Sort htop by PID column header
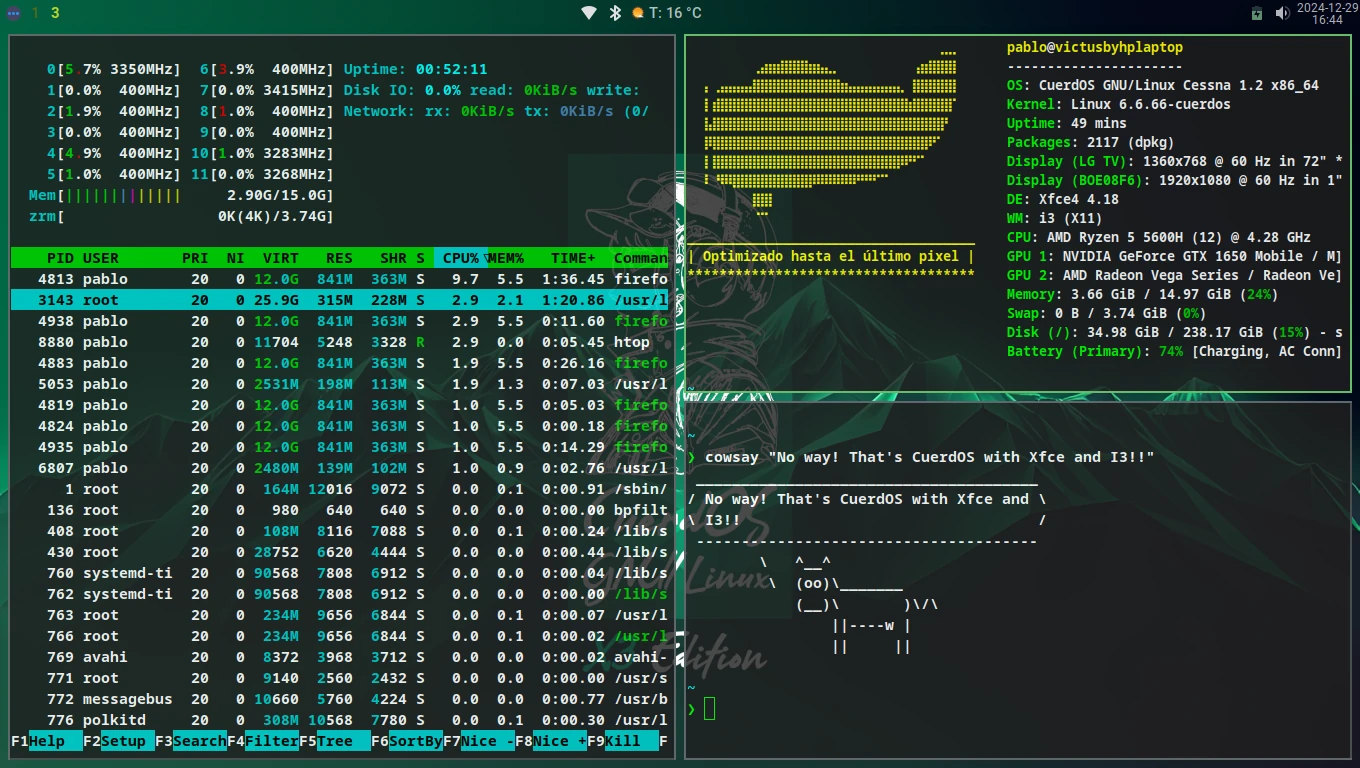The width and height of the screenshot is (1360, 768). pyautogui.click(x=60, y=258)
